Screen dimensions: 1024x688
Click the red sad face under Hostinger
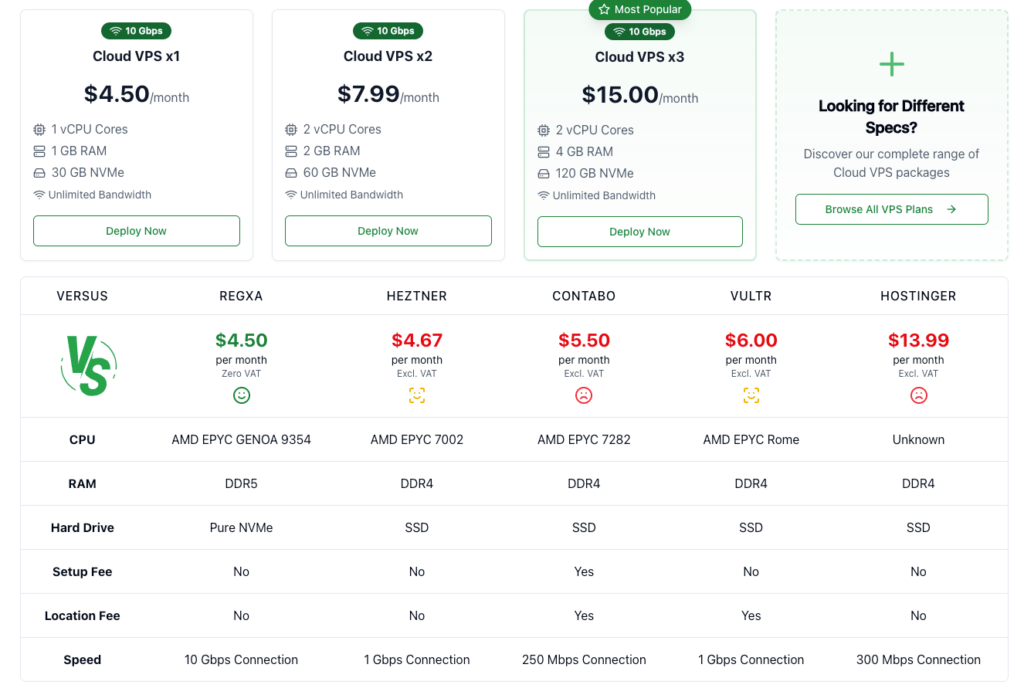(918, 396)
